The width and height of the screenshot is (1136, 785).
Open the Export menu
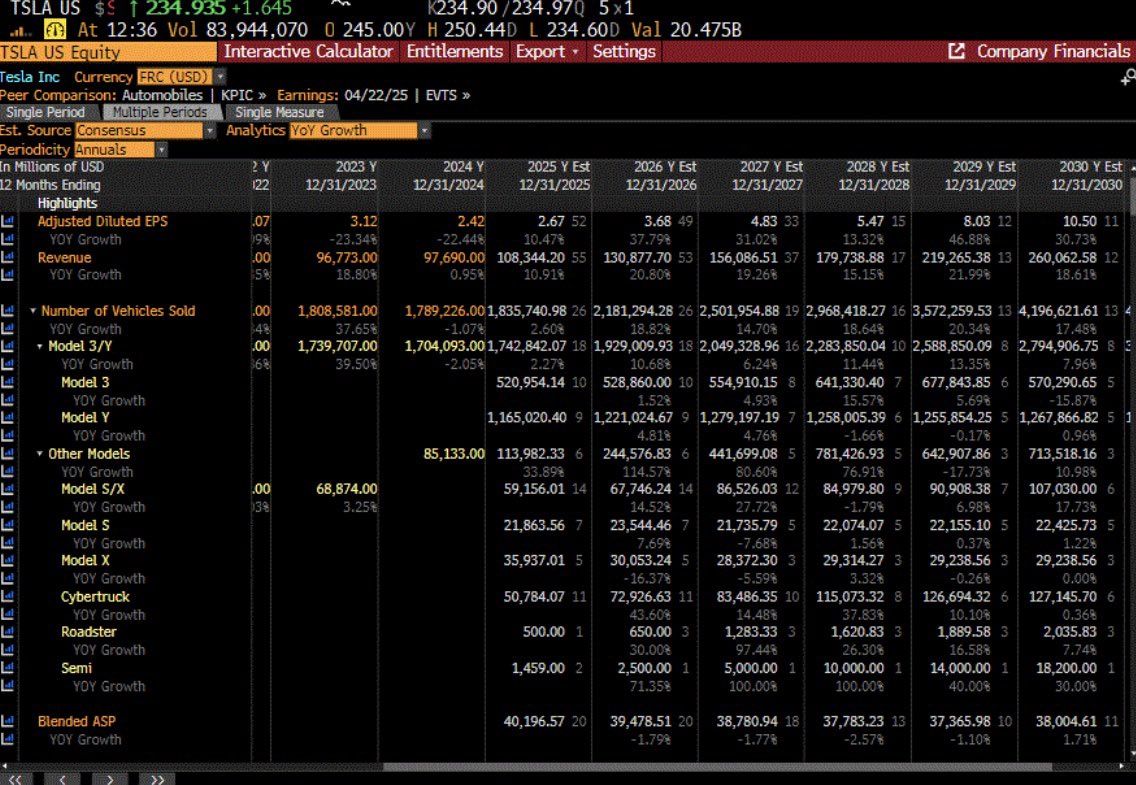(x=547, y=52)
